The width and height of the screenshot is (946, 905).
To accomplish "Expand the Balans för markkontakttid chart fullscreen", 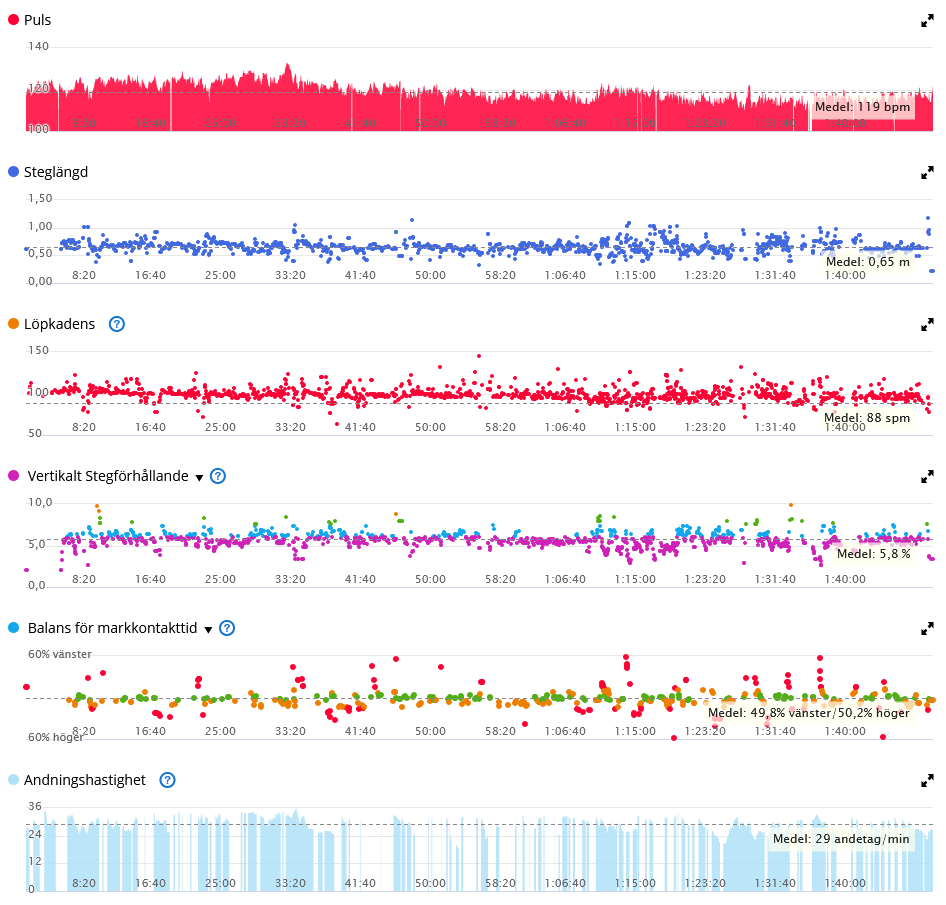I will click(927, 629).
